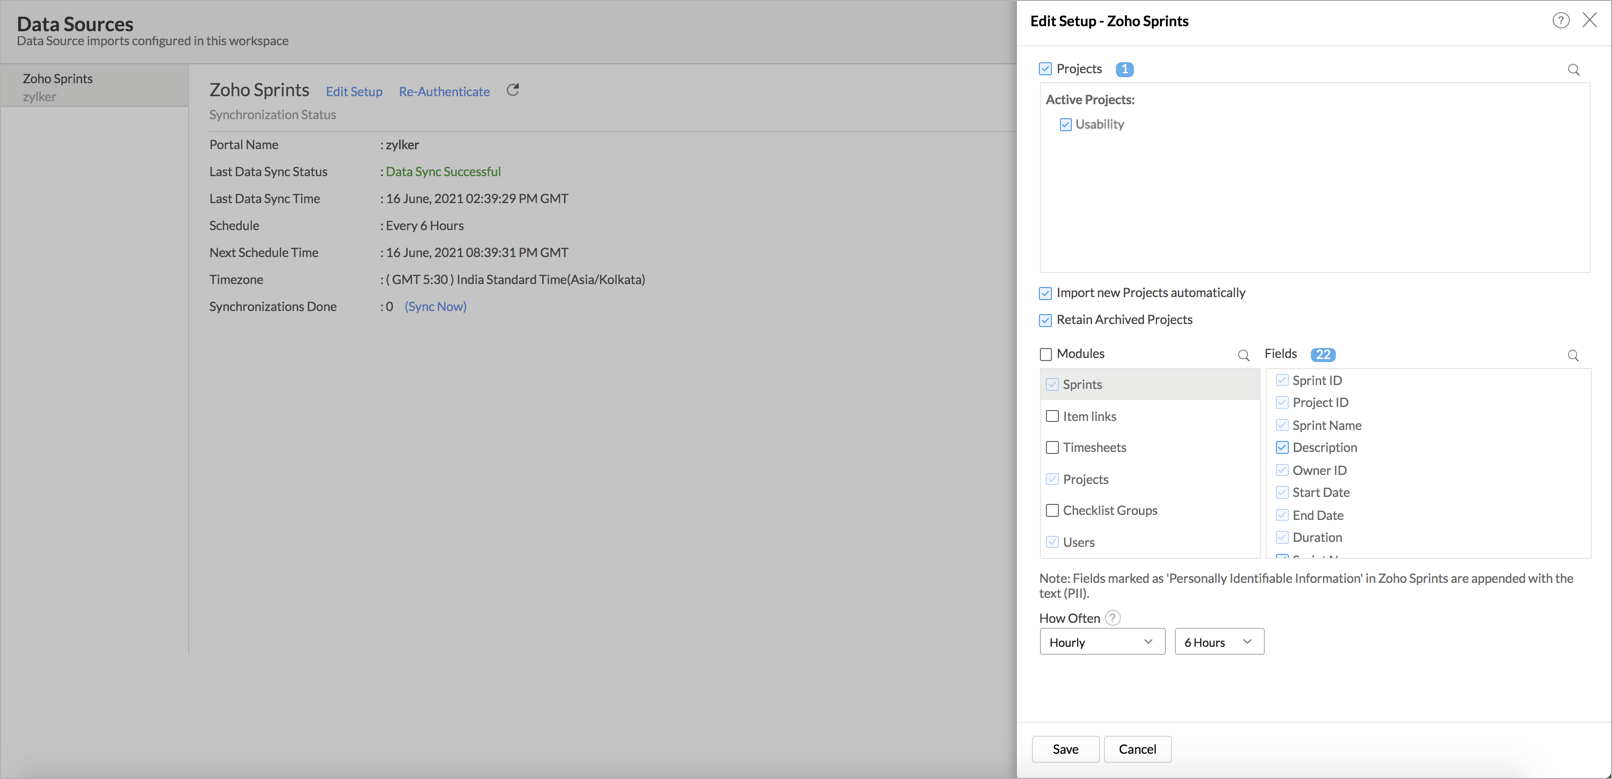Click the Fields count badge 22
The image size is (1612, 779).
coord(1323,354)
